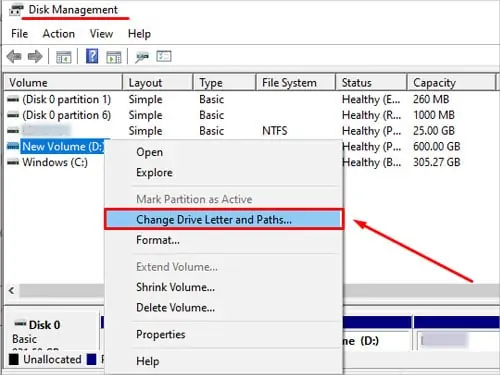Click the Forward arrow toolbar icon

(35, 57)
